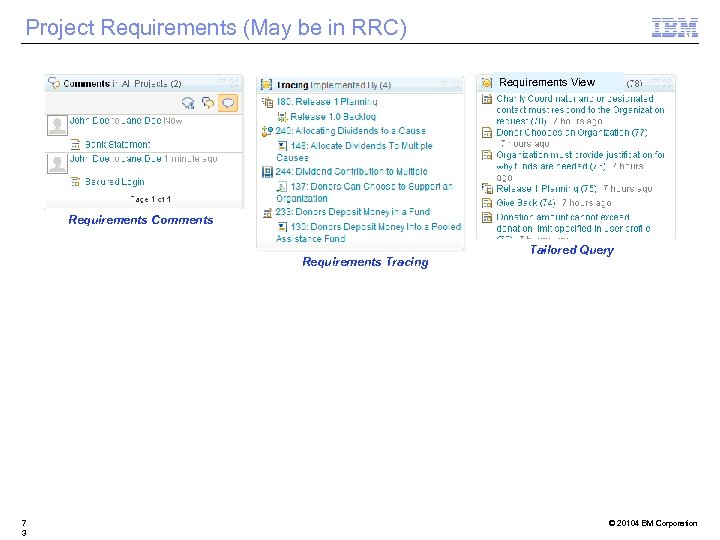Open 'Donor Chooses an Organization (77)' link
The width and height of the screenshot is (720, 540).
point(572,133)
